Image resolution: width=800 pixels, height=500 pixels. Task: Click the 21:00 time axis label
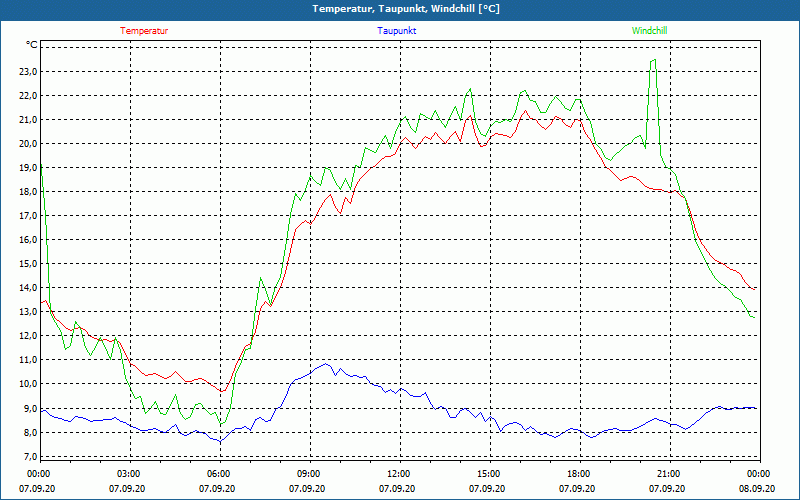669,474
